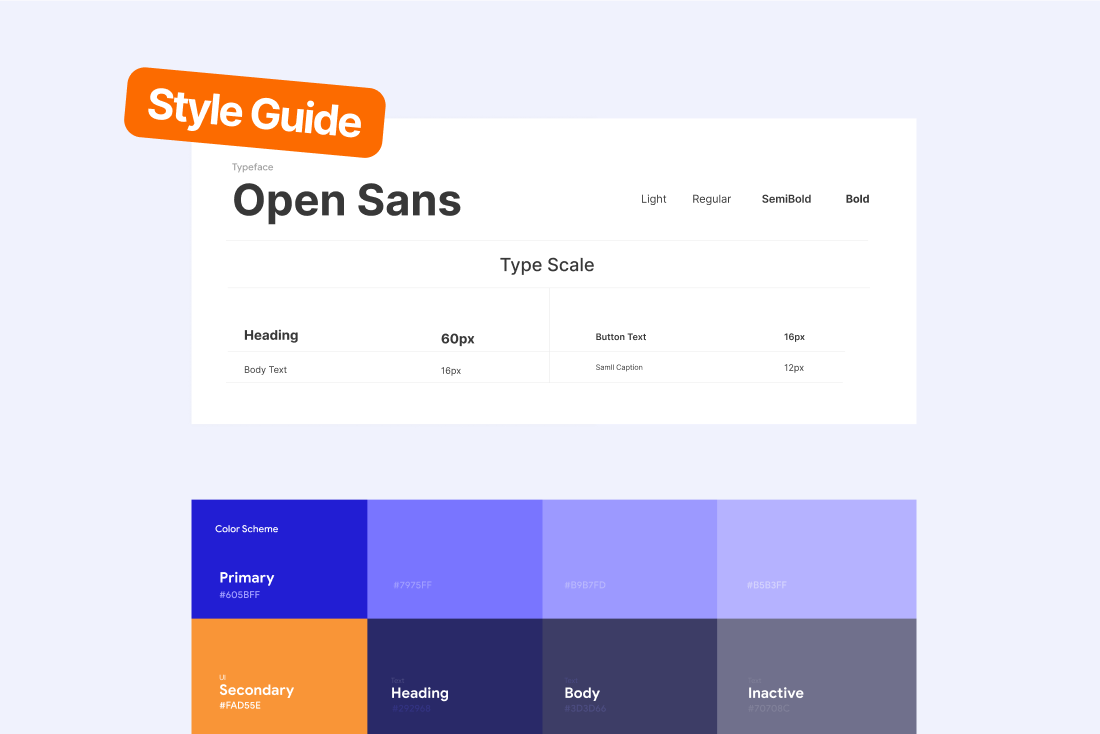Choose the Light font weight
The height and width of the screenshot is (734, 1100).
(x=653, y=199)
